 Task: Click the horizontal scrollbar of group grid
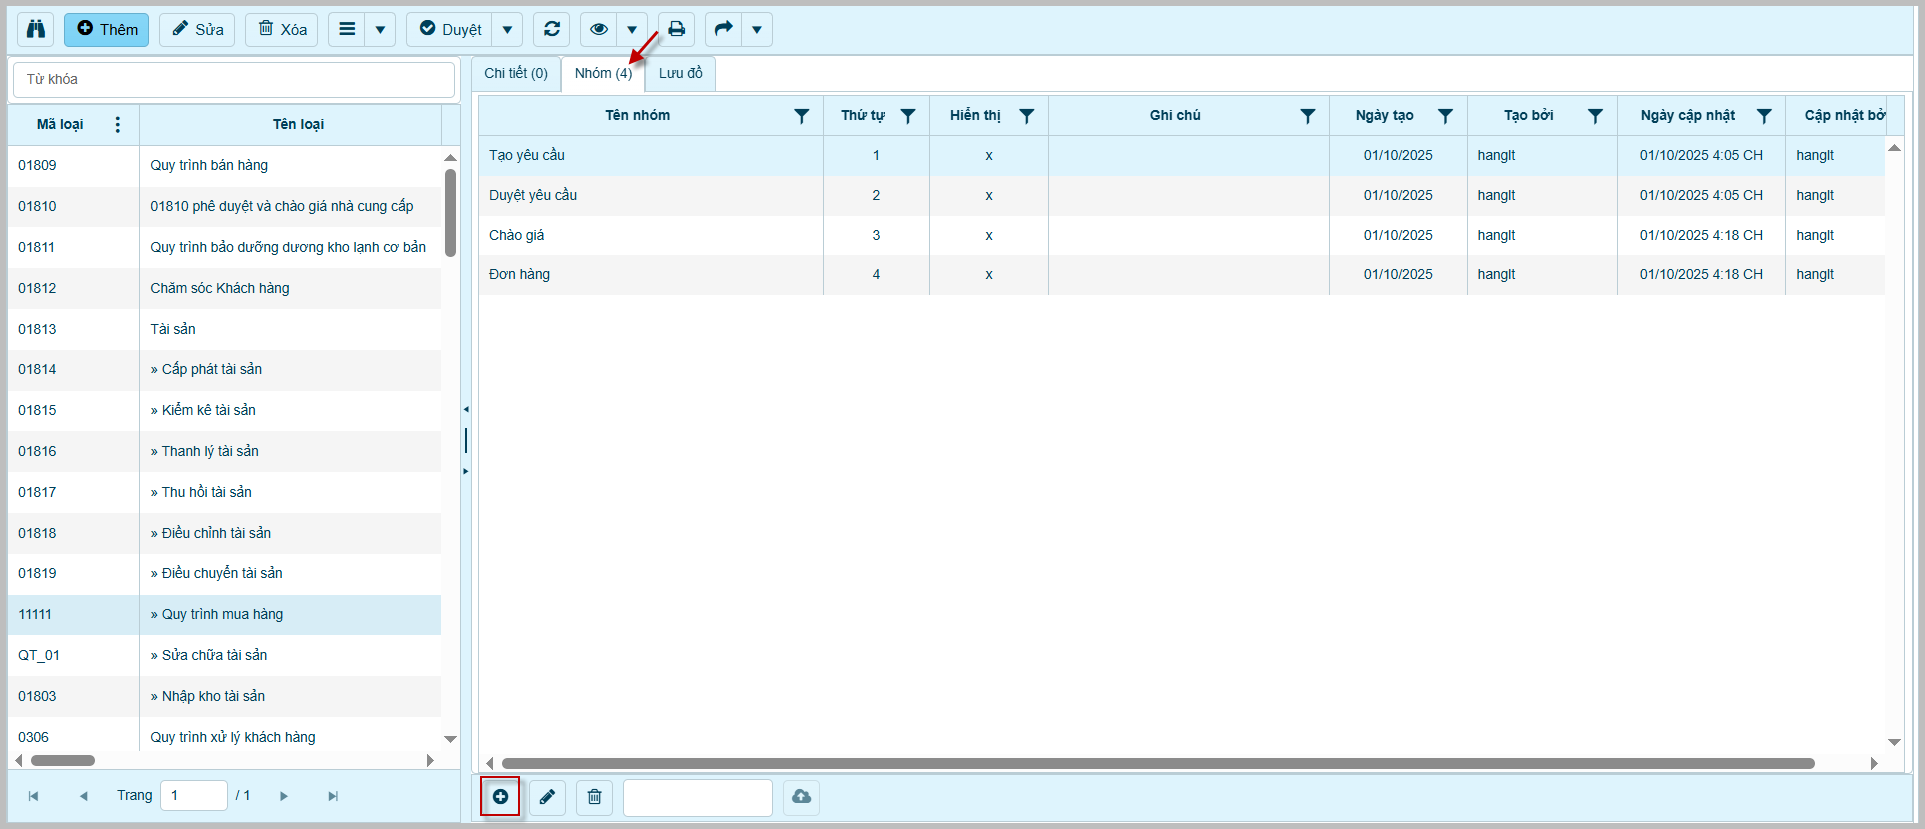point(1157,763)
